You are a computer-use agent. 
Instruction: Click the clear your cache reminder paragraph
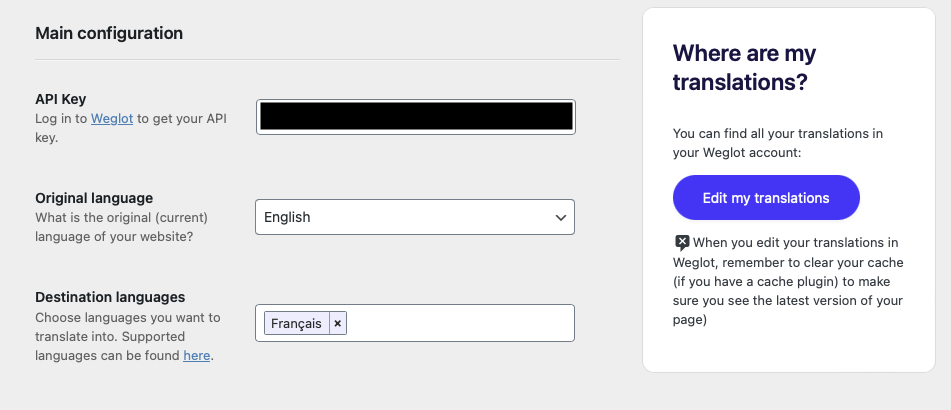tap(788, 281)
